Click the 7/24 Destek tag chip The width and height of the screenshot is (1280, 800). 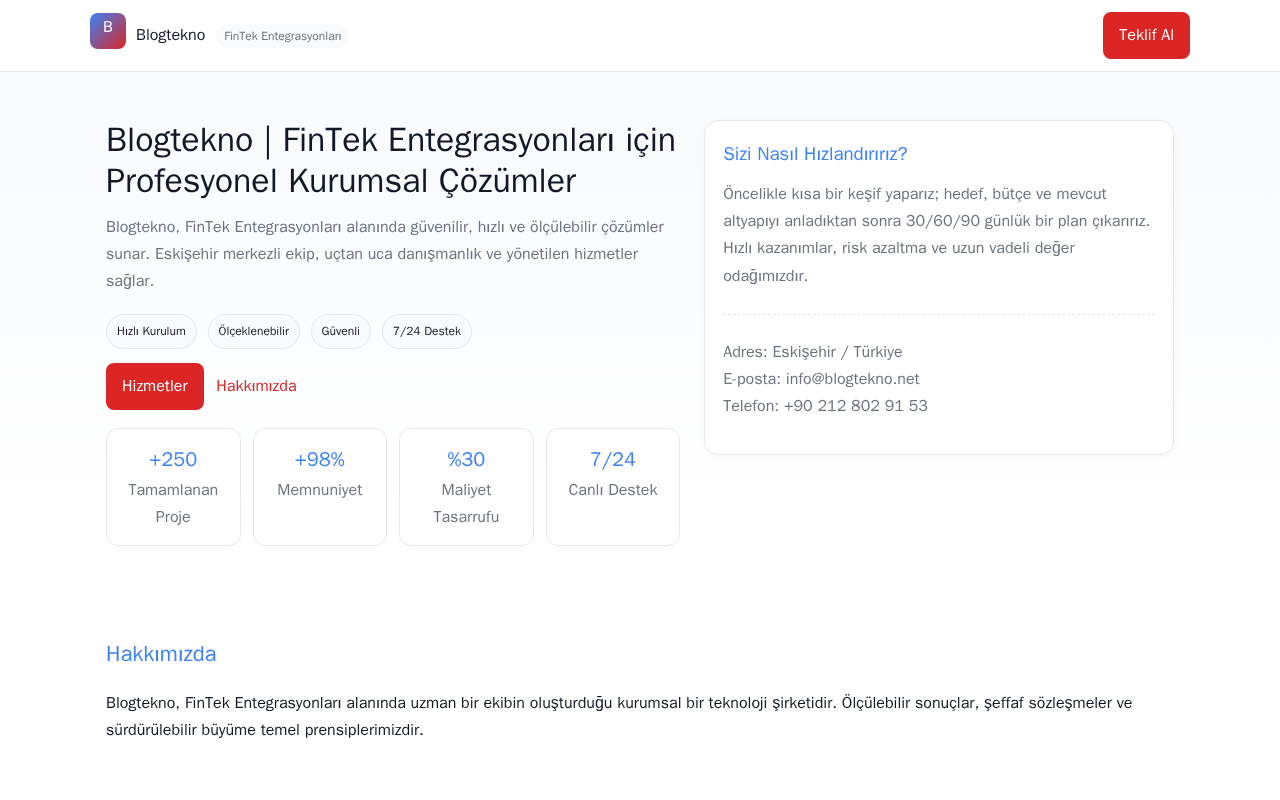coord(427,331)
